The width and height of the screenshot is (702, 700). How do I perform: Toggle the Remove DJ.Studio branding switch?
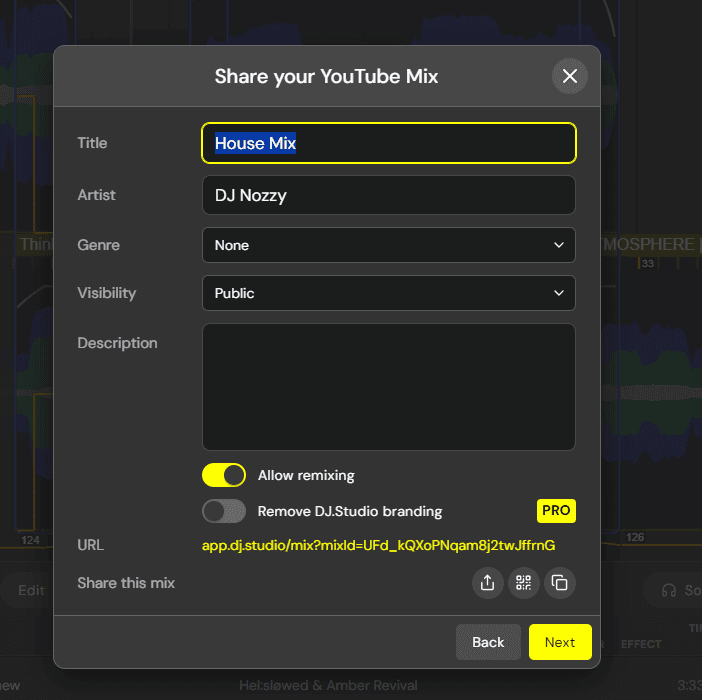click(x=224, y=511)
